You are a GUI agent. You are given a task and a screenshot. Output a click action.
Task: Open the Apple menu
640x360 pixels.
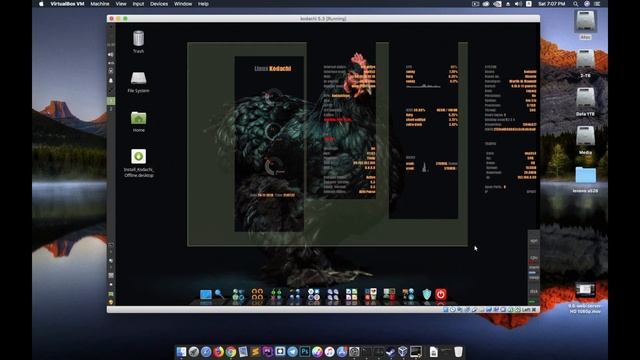[x=41, y=4]
